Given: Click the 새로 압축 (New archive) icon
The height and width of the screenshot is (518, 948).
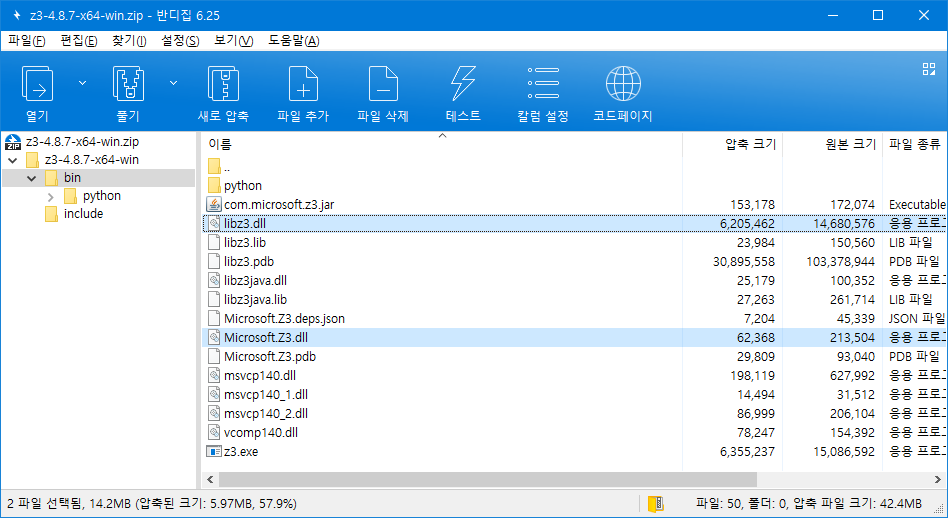Looking at the screenshot, I should pyautogui.click(x=223, y=83).
